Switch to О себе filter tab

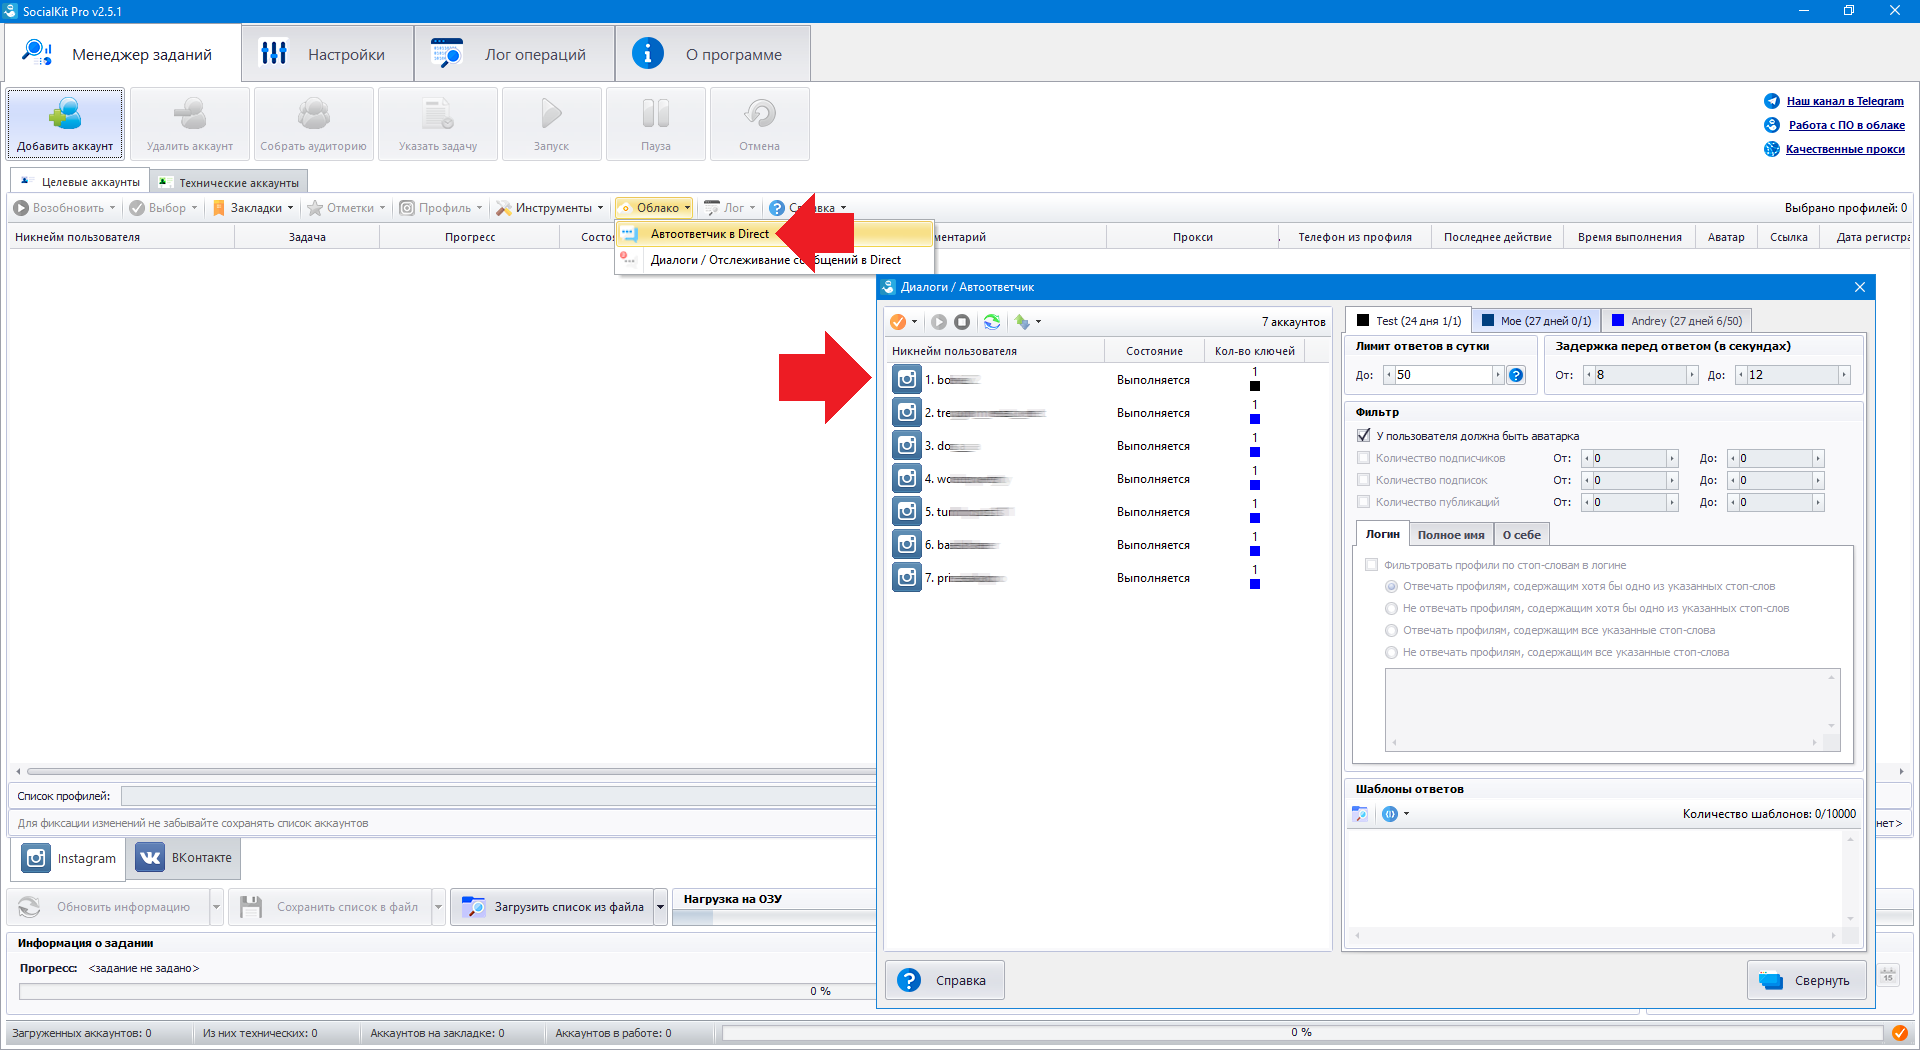coord(1521,535)
